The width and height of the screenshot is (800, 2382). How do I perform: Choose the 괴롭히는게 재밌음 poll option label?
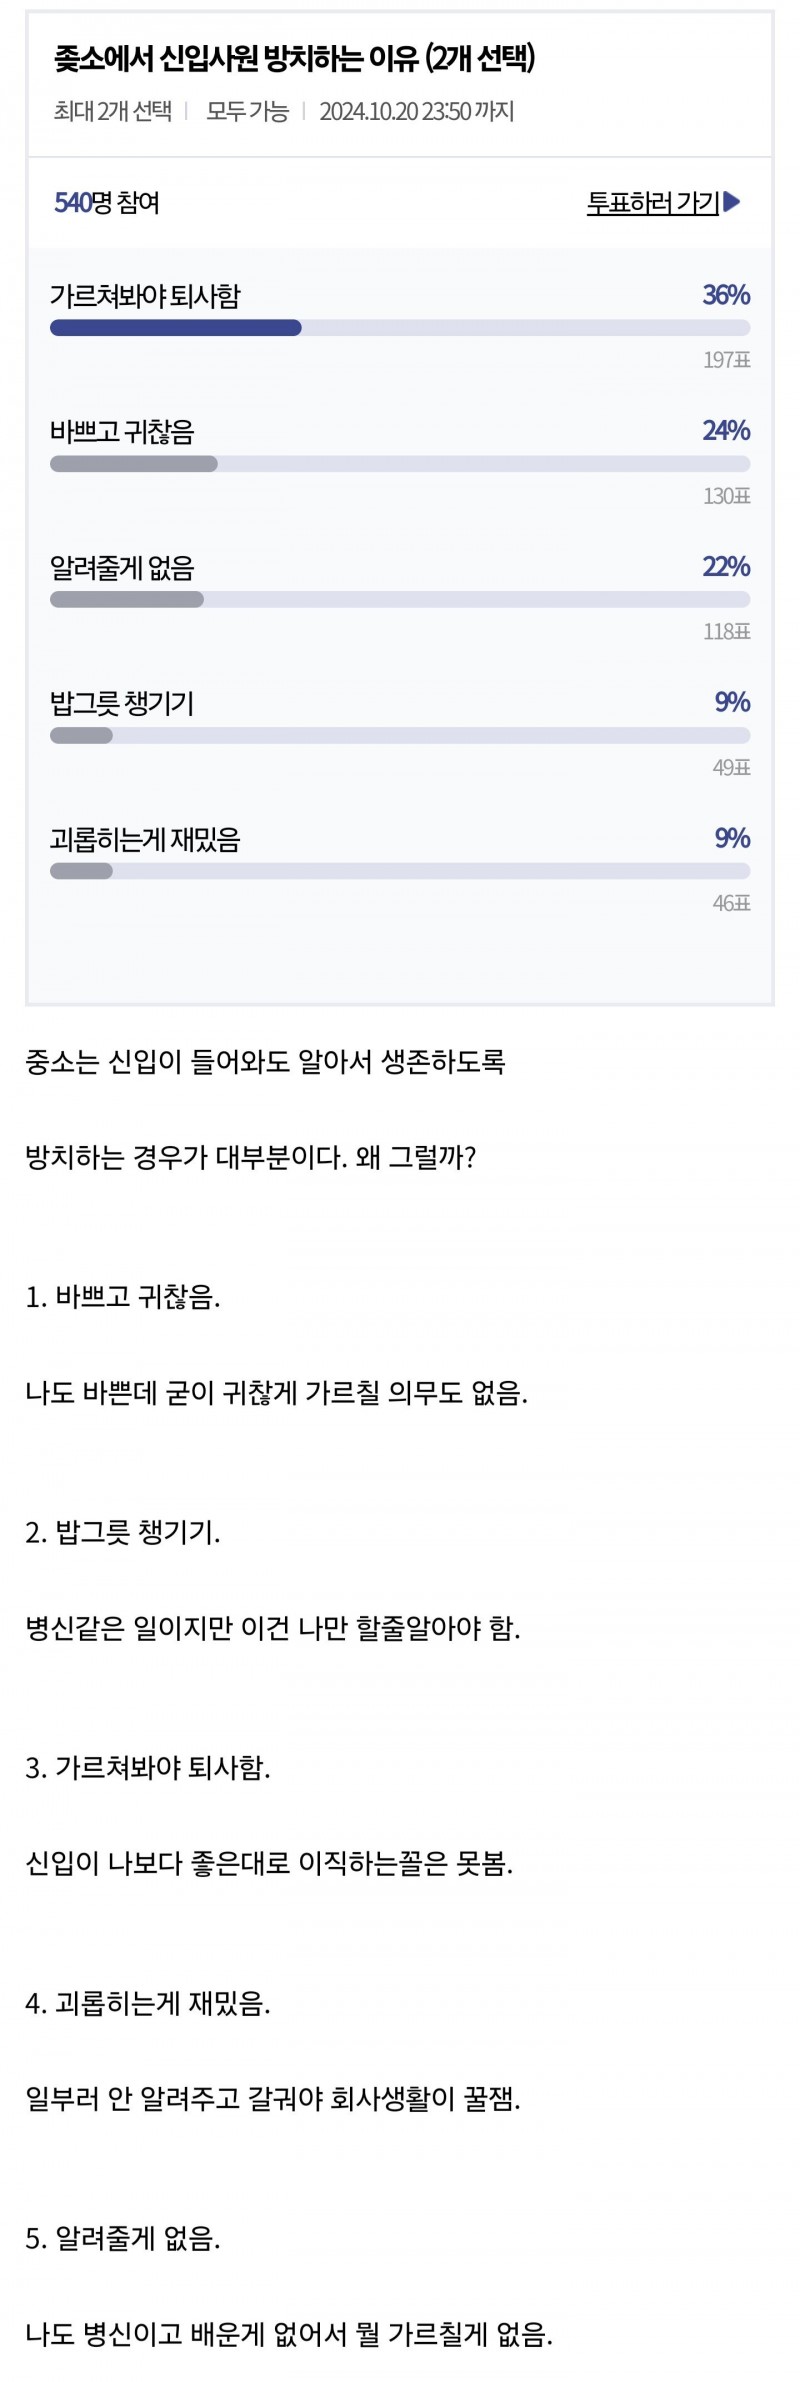pos(145,839)
